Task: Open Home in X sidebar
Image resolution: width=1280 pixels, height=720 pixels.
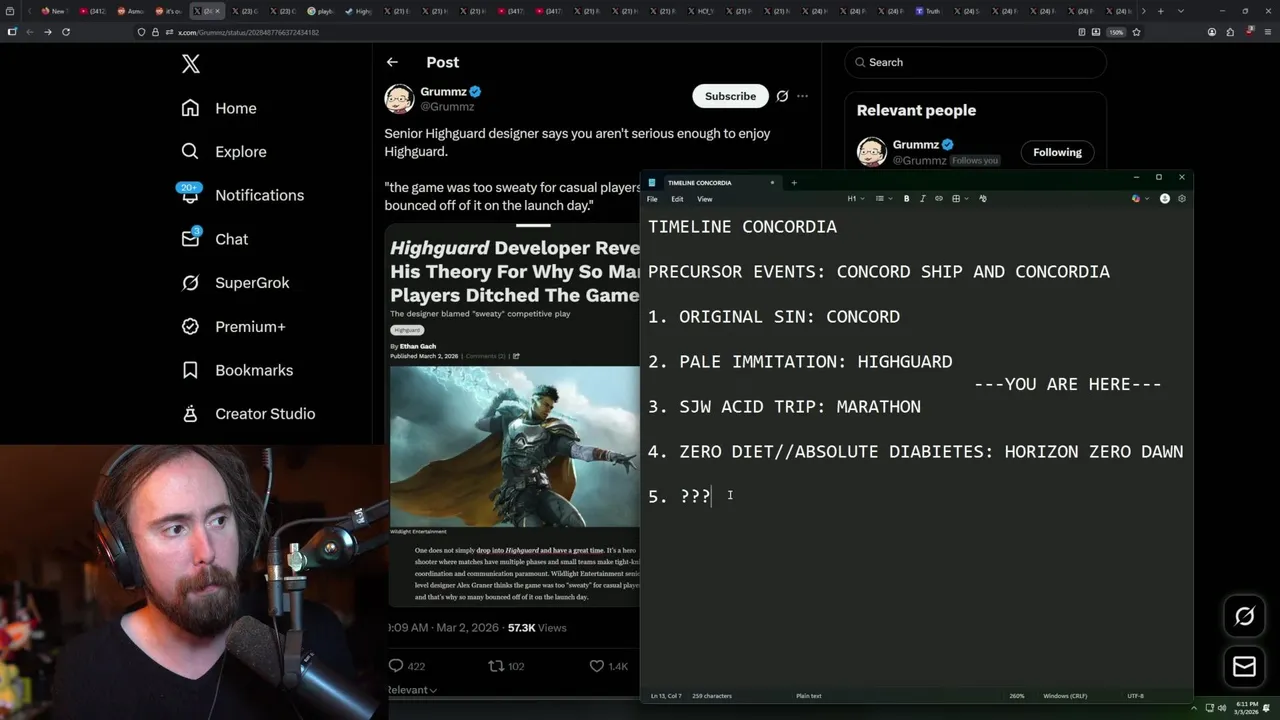Action: [219, 108]
